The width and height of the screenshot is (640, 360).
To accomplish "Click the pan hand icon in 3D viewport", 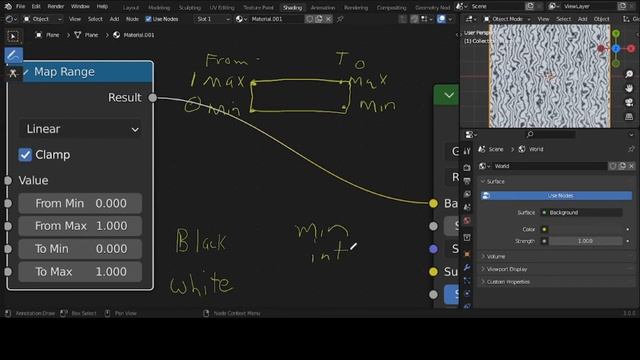I will click(x=629, y=88).
